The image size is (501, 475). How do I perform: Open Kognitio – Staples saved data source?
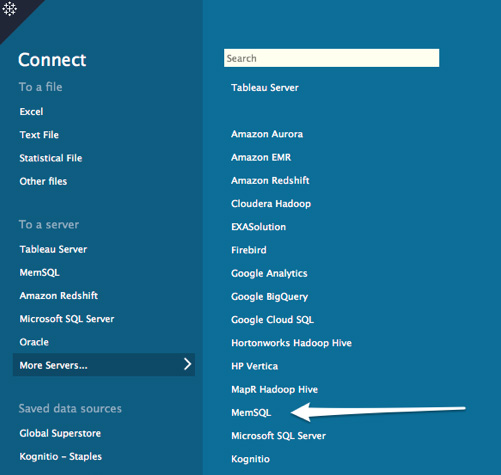click(x=61, y=457)
